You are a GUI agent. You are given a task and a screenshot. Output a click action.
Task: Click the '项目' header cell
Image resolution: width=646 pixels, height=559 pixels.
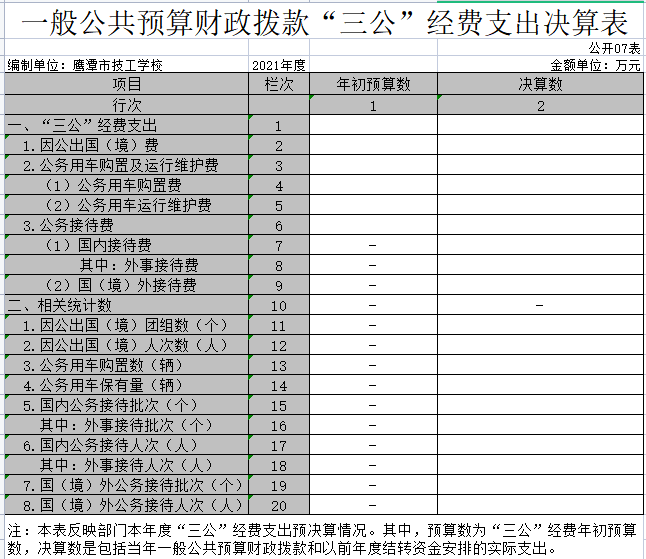click(126, 84)
